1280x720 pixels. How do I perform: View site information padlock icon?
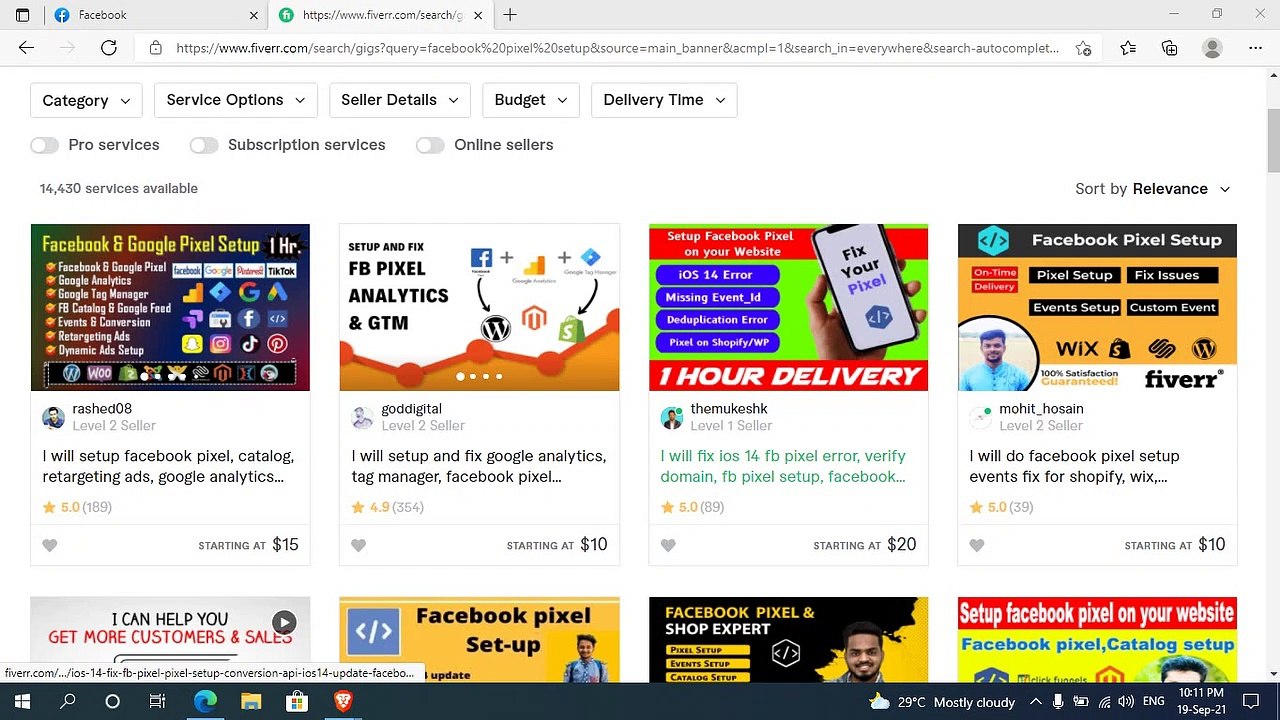155,48
